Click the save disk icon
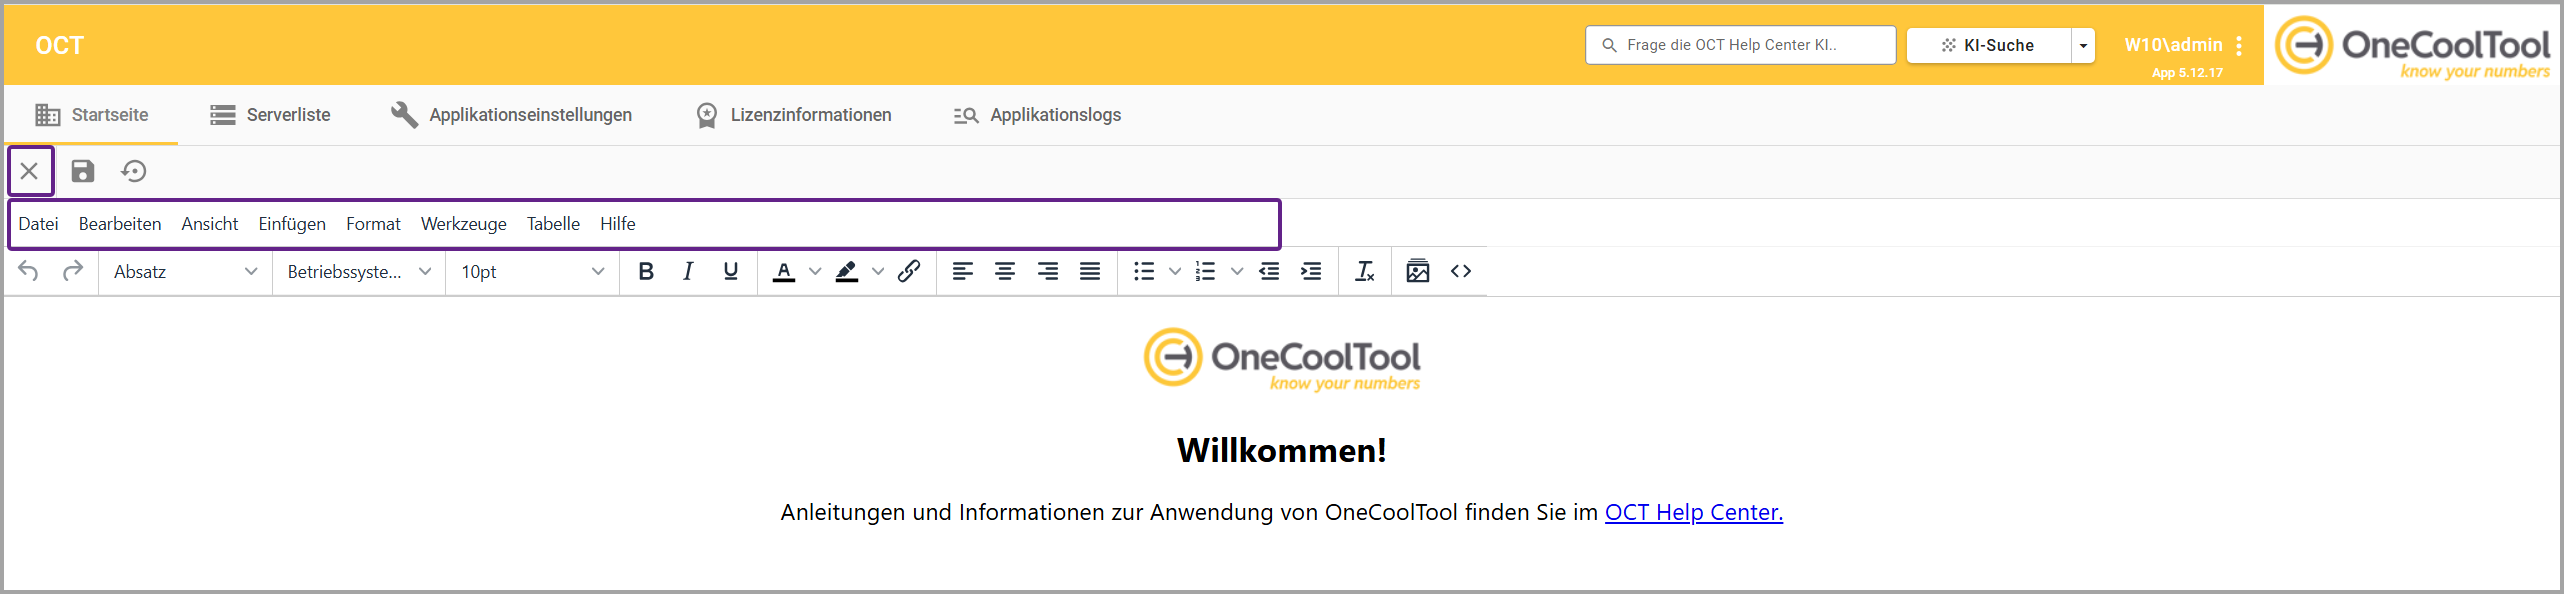 [83, 171]
